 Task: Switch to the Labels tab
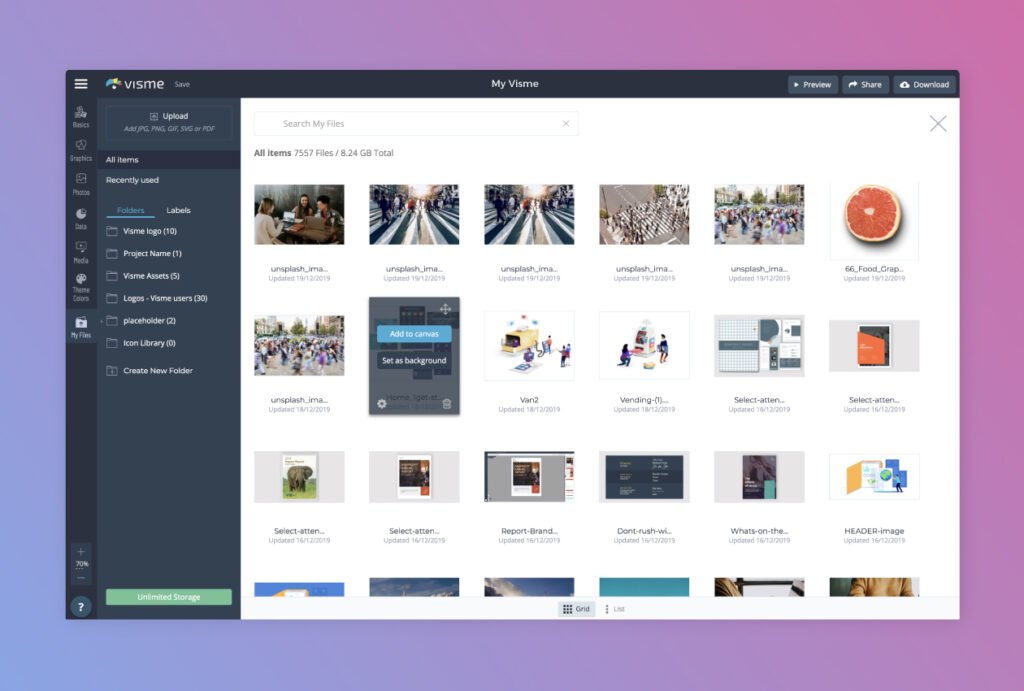click(x=178, y=210)
